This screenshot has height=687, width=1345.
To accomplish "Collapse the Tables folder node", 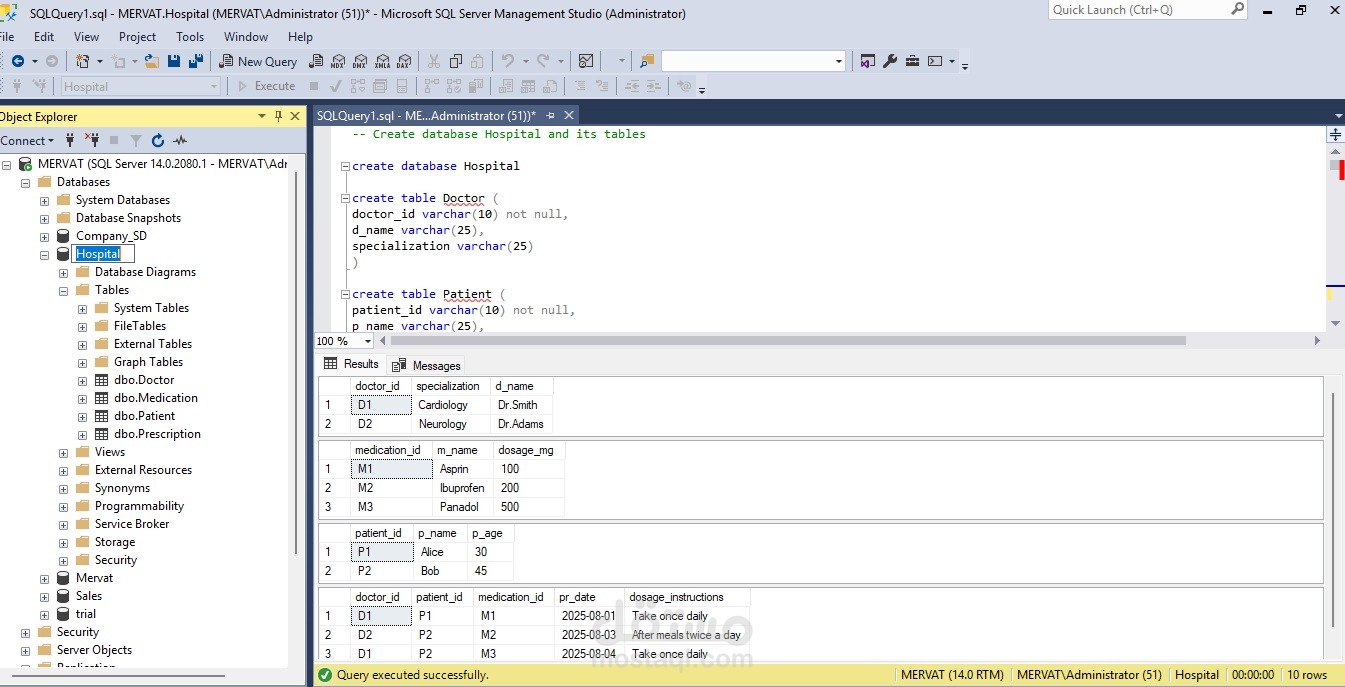I will pos(63,290).
